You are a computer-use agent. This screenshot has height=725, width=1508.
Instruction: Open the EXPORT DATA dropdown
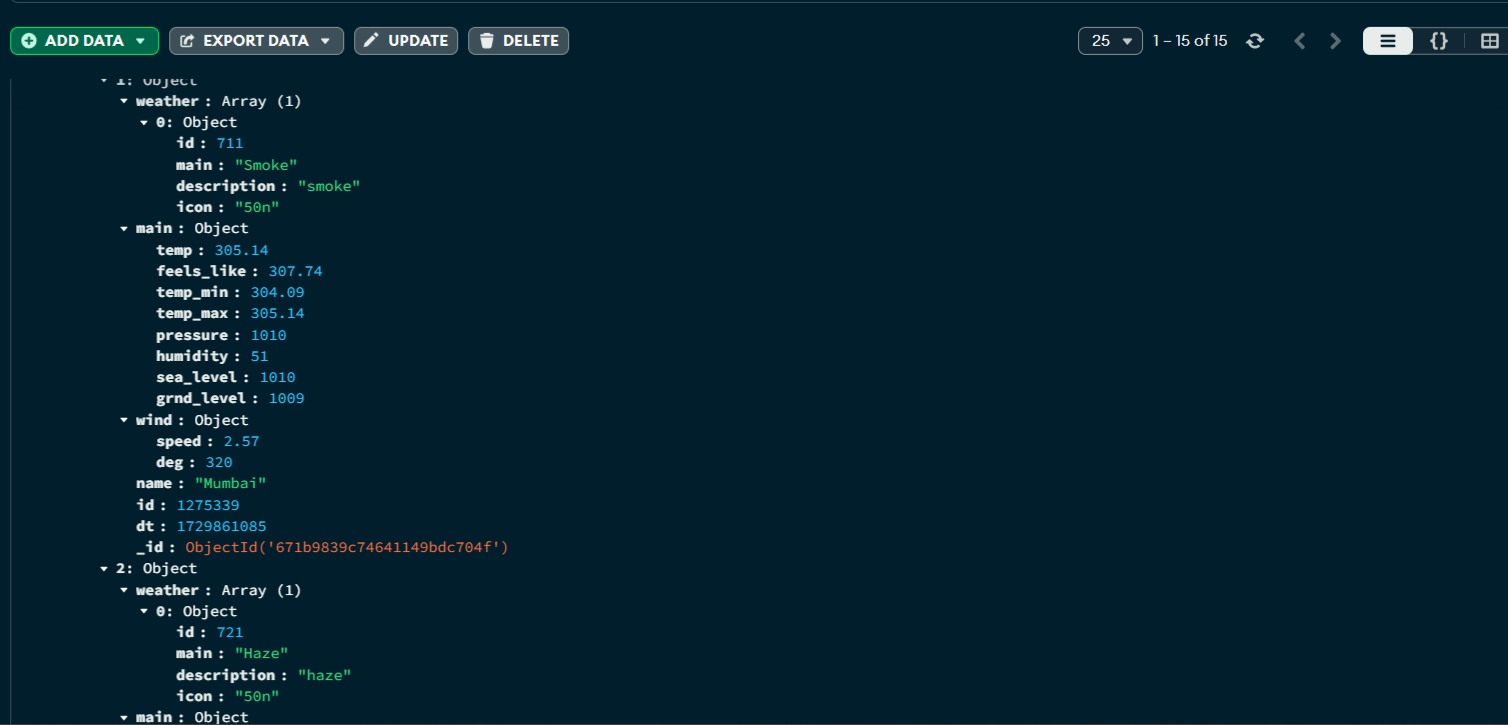pyautogui.click(x=256, y=41)
